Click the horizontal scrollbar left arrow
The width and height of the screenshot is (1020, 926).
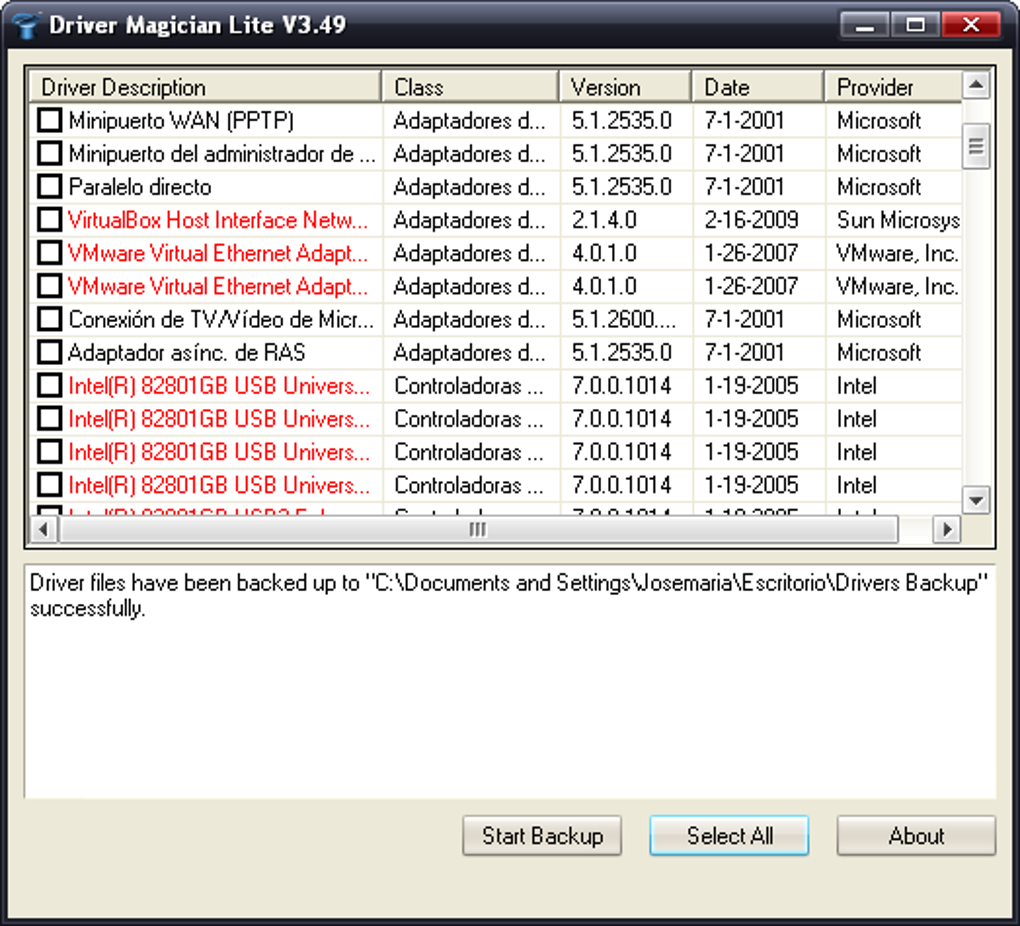pos(44,530)
